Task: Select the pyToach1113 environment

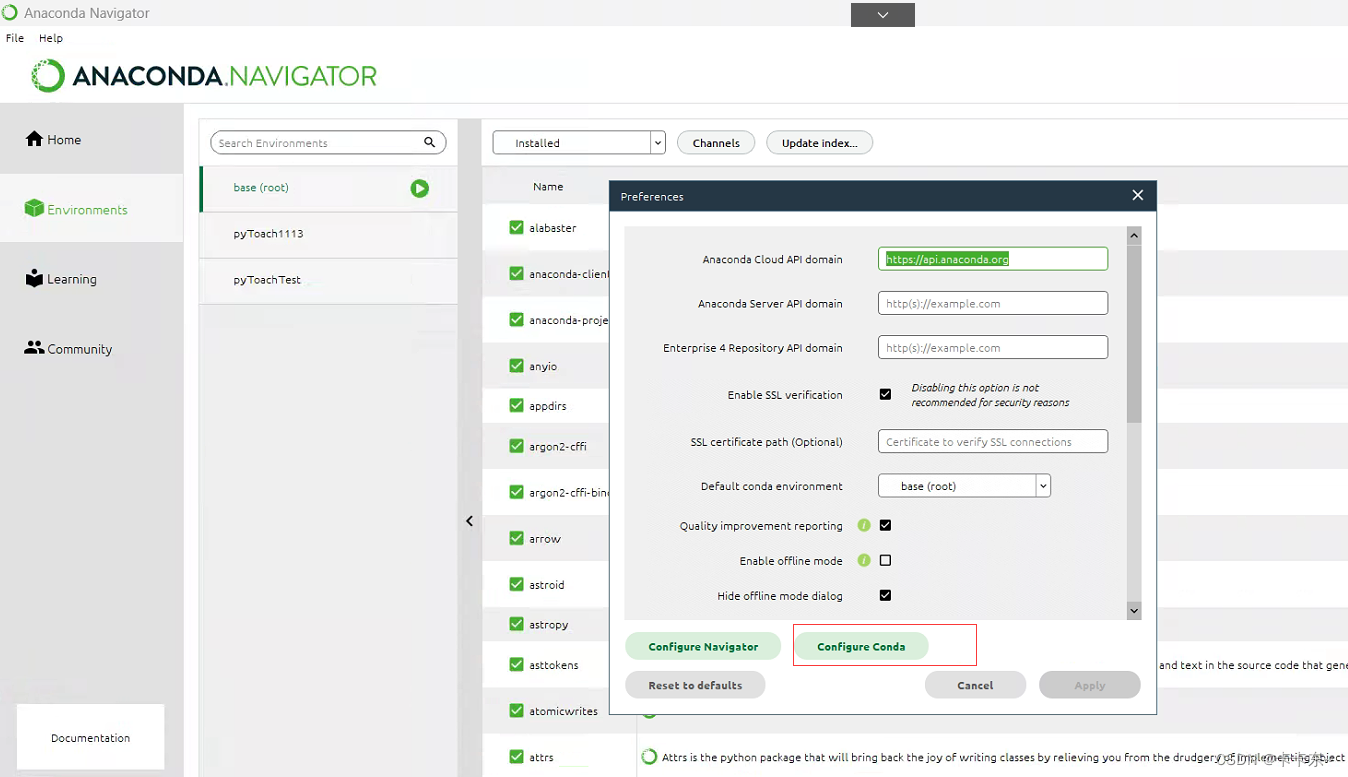Action: 329,234
